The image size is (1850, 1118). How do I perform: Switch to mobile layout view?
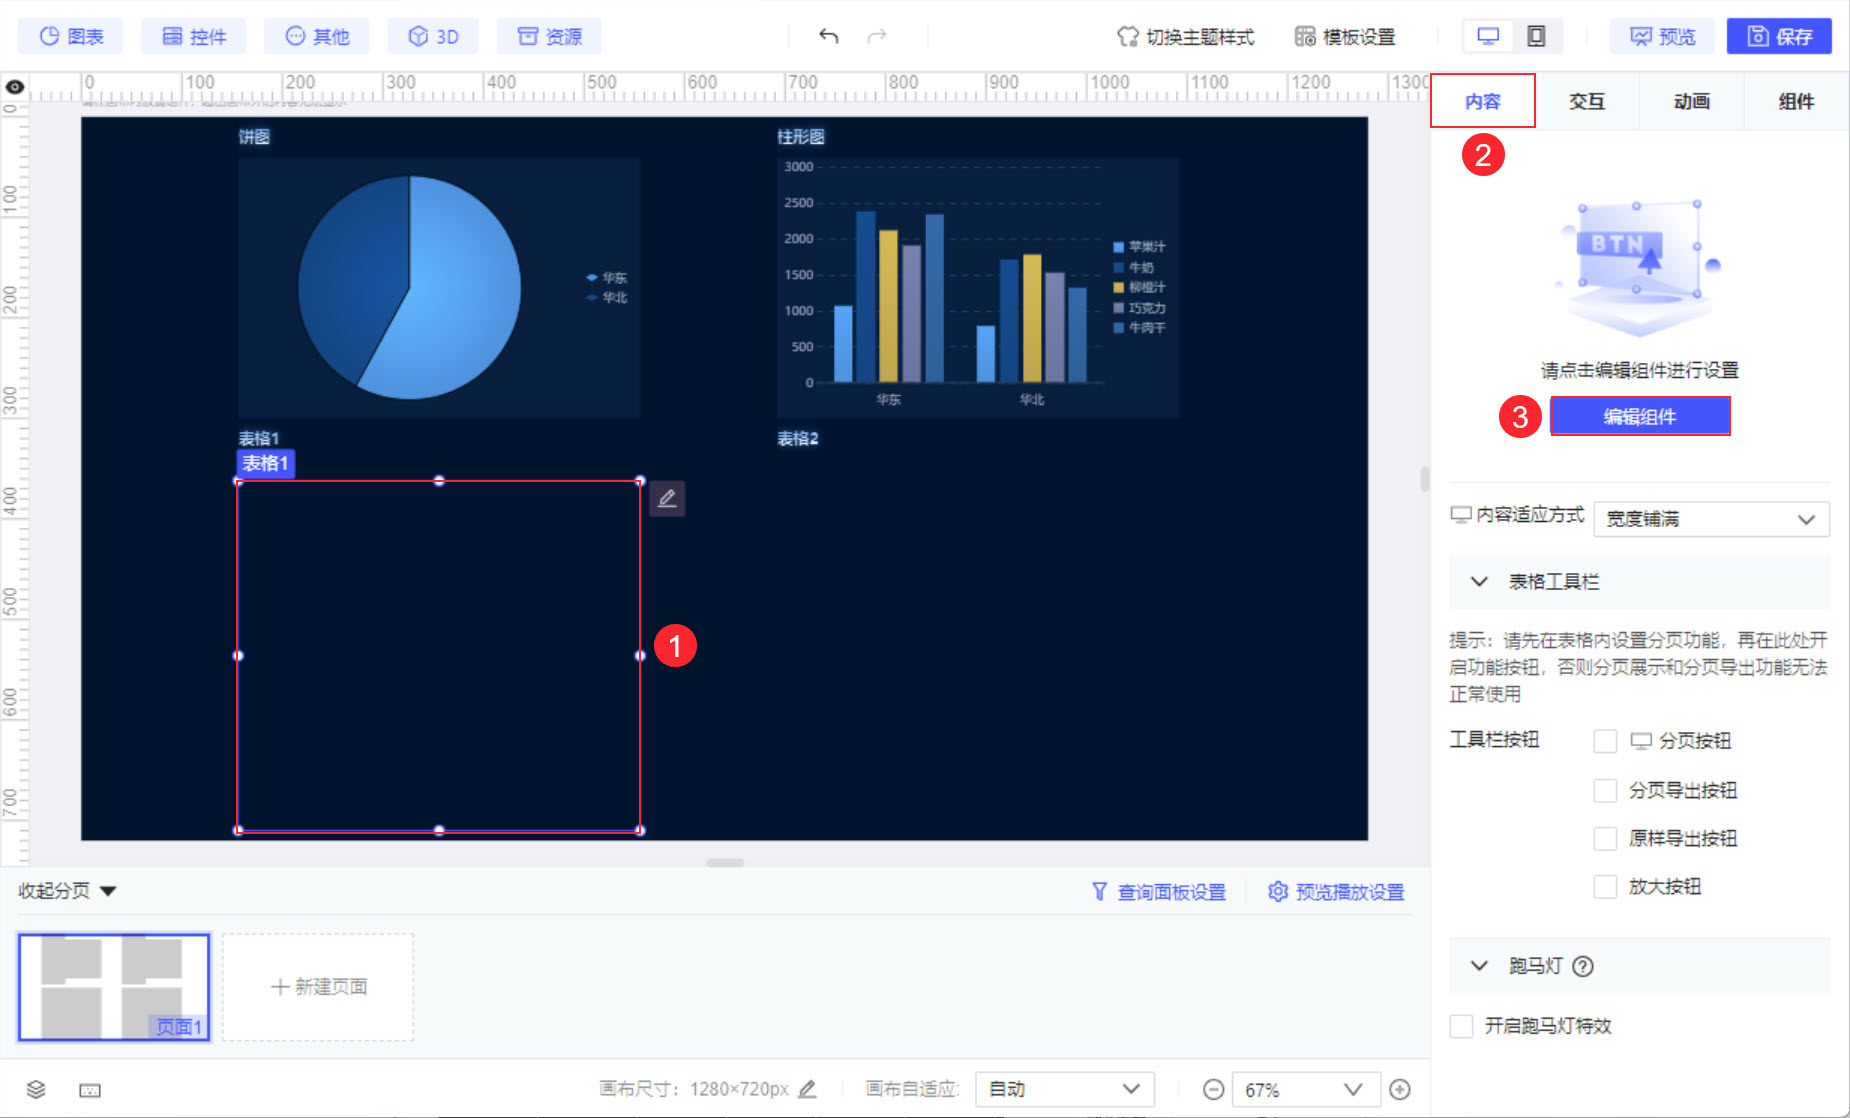[1536, 36]
